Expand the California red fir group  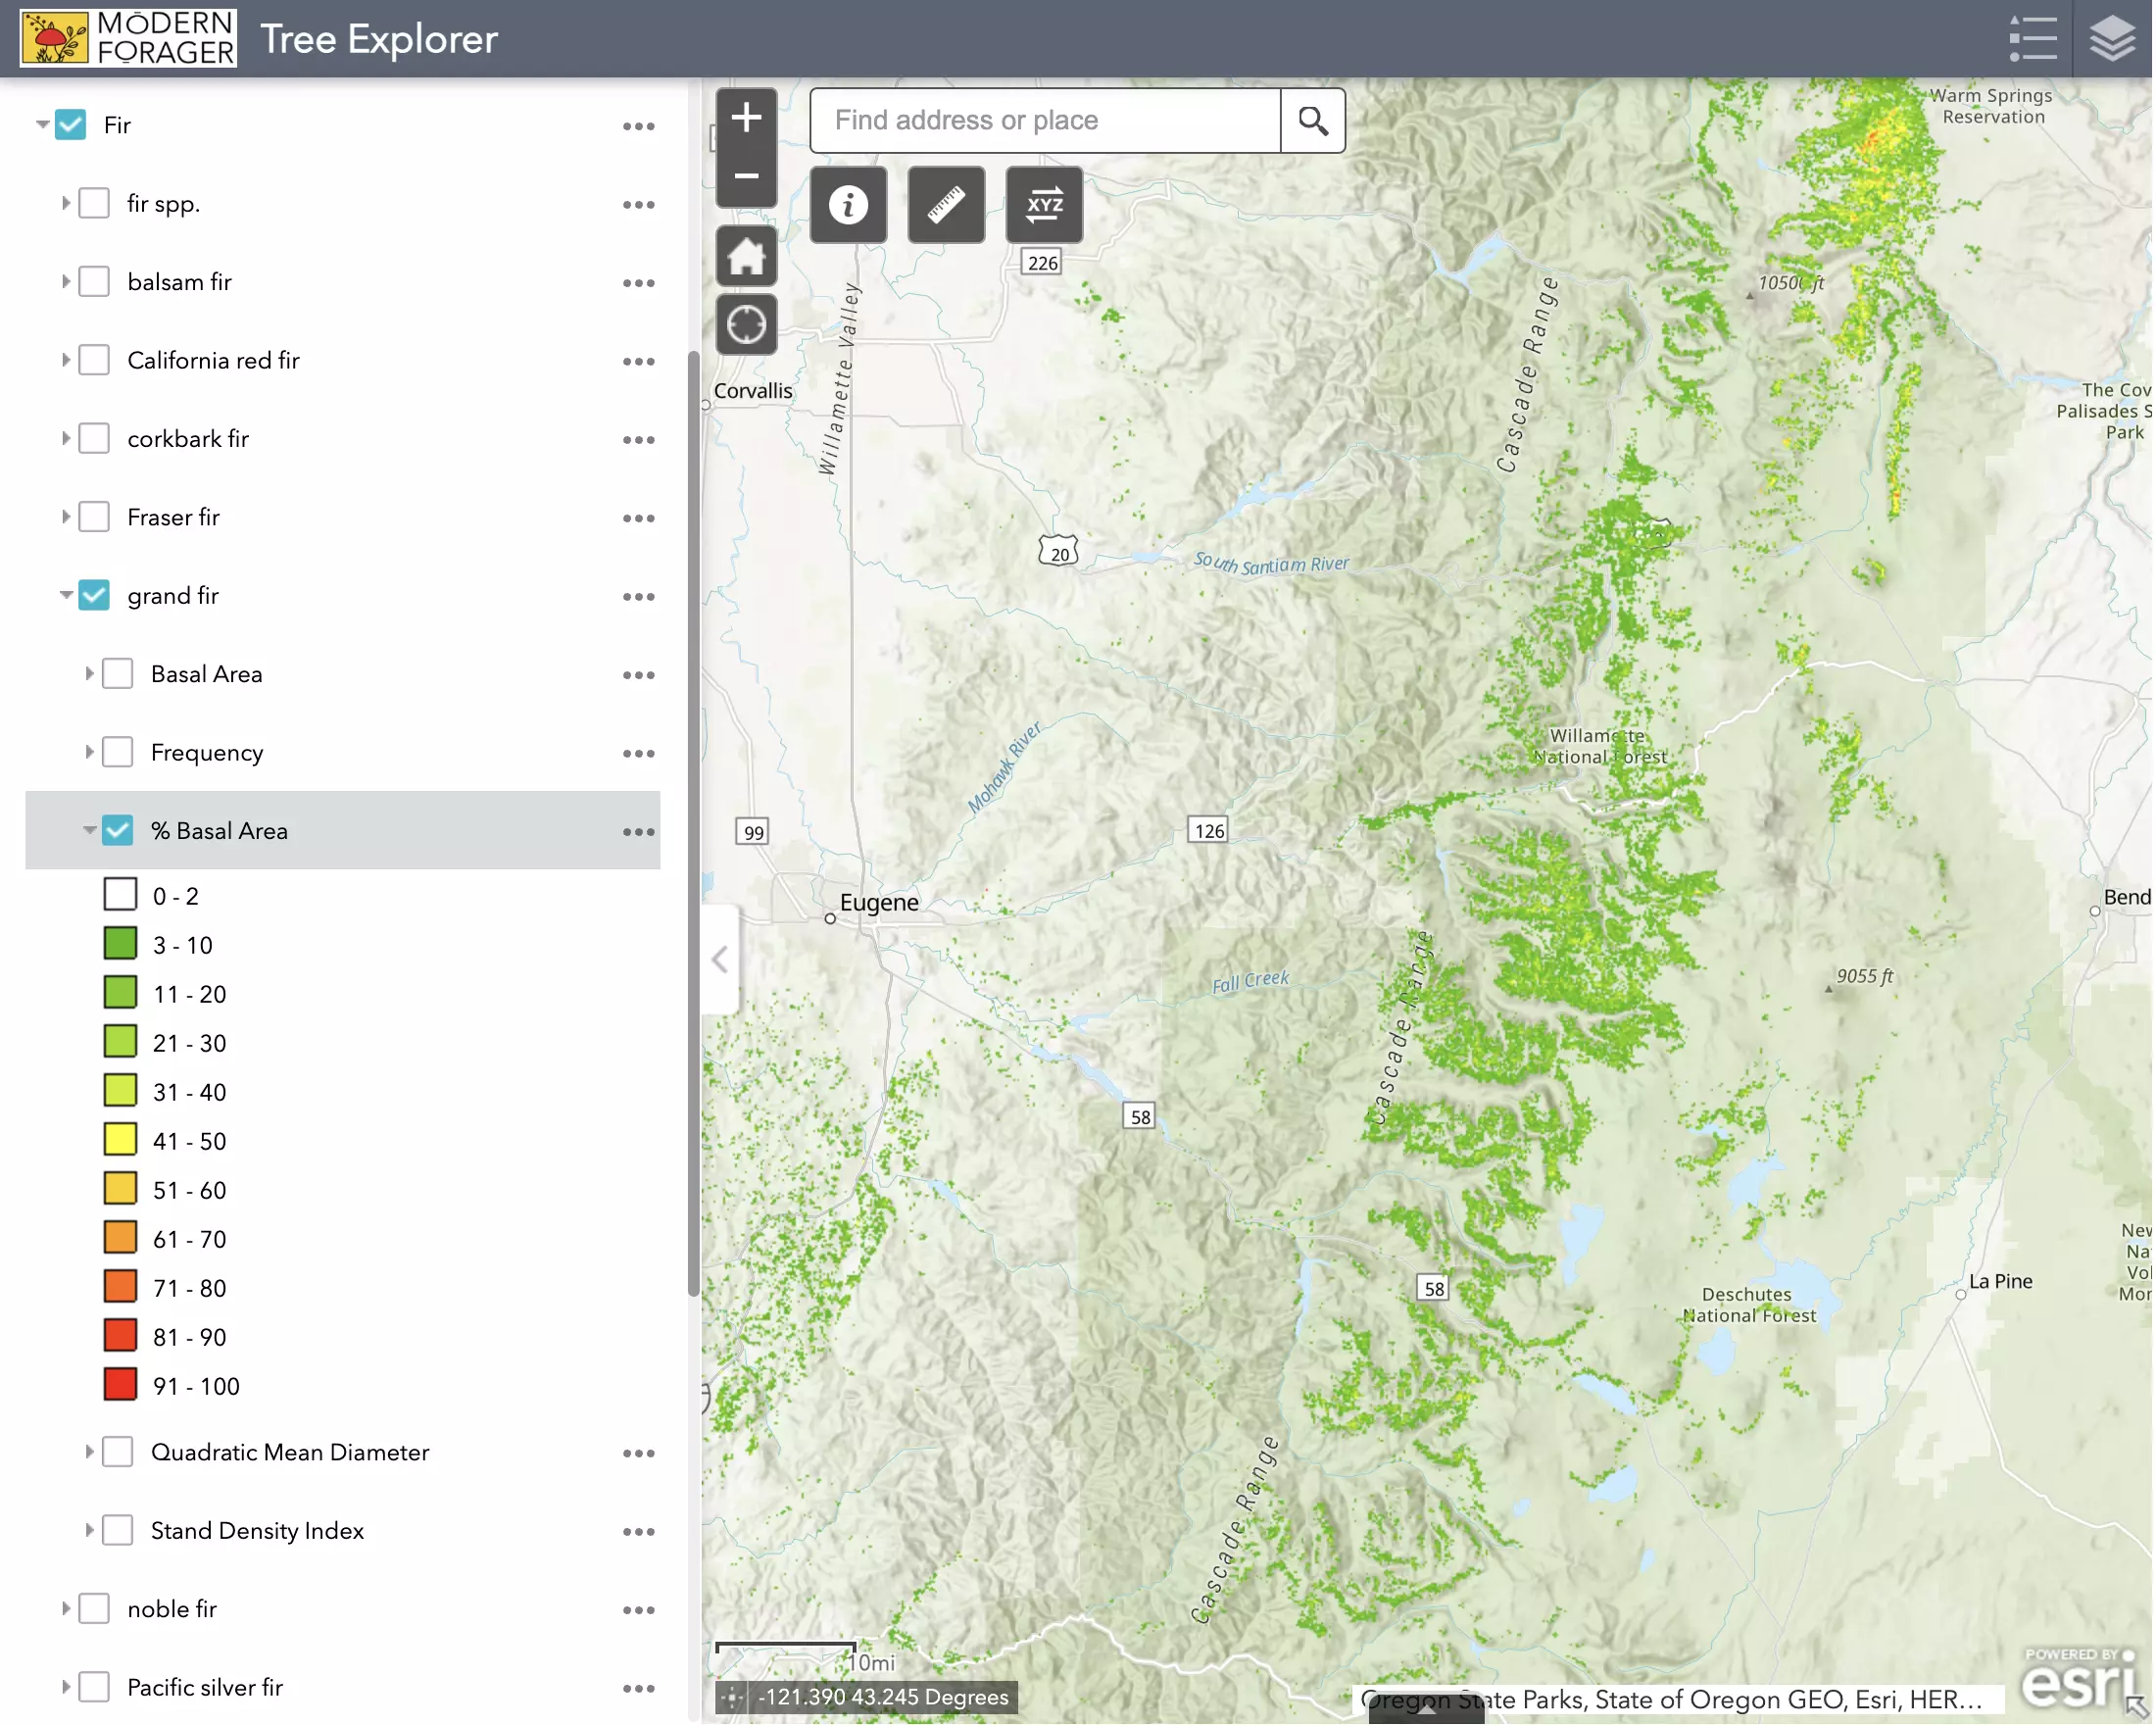65,360
